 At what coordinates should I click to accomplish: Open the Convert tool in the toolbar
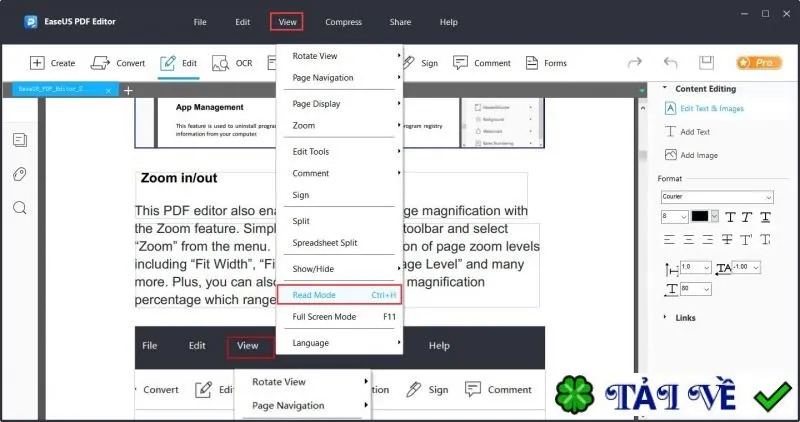point(118,63)
